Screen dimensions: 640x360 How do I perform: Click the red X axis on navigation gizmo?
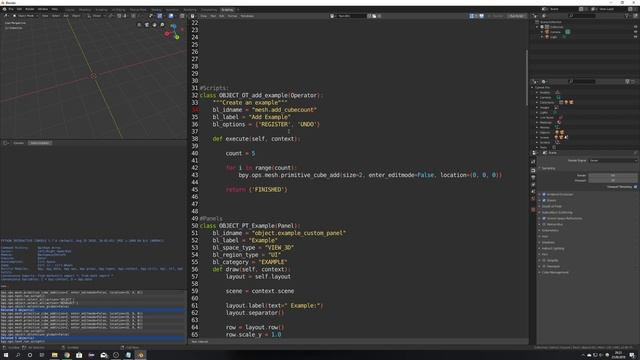pyautogui.click(x=167, y=34)
